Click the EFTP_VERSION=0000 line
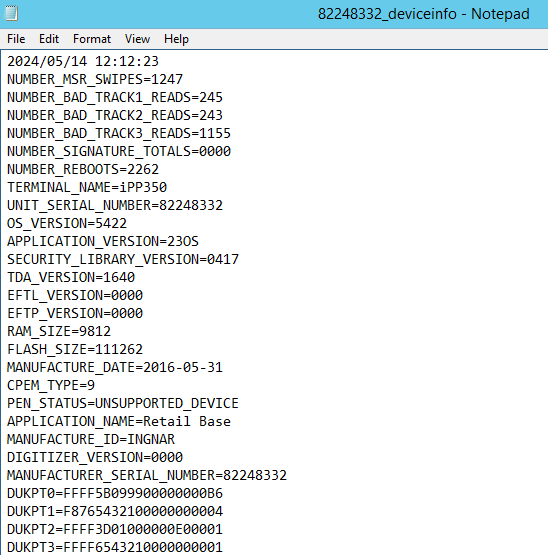Screen dimensions: 548x555 click(75, 313)
